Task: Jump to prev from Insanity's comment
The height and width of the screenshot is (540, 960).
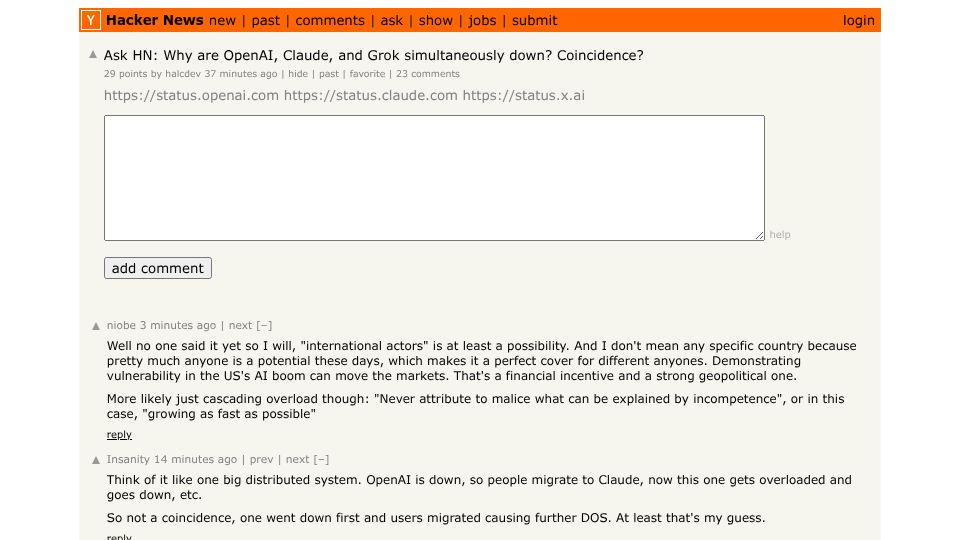Action: [x=261, y=459]
